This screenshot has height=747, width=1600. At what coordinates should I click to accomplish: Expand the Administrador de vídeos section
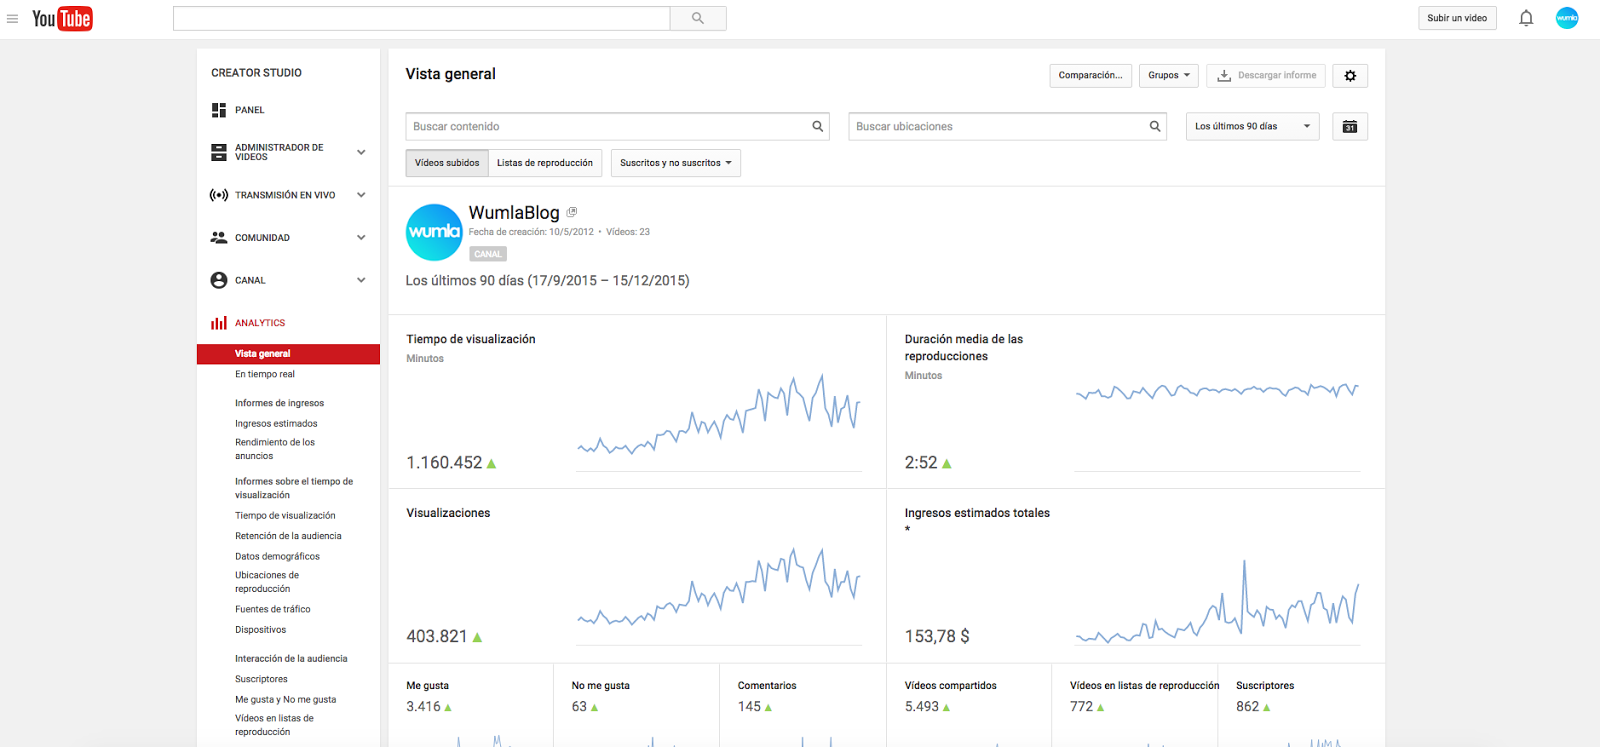click(x=361, y=152)
